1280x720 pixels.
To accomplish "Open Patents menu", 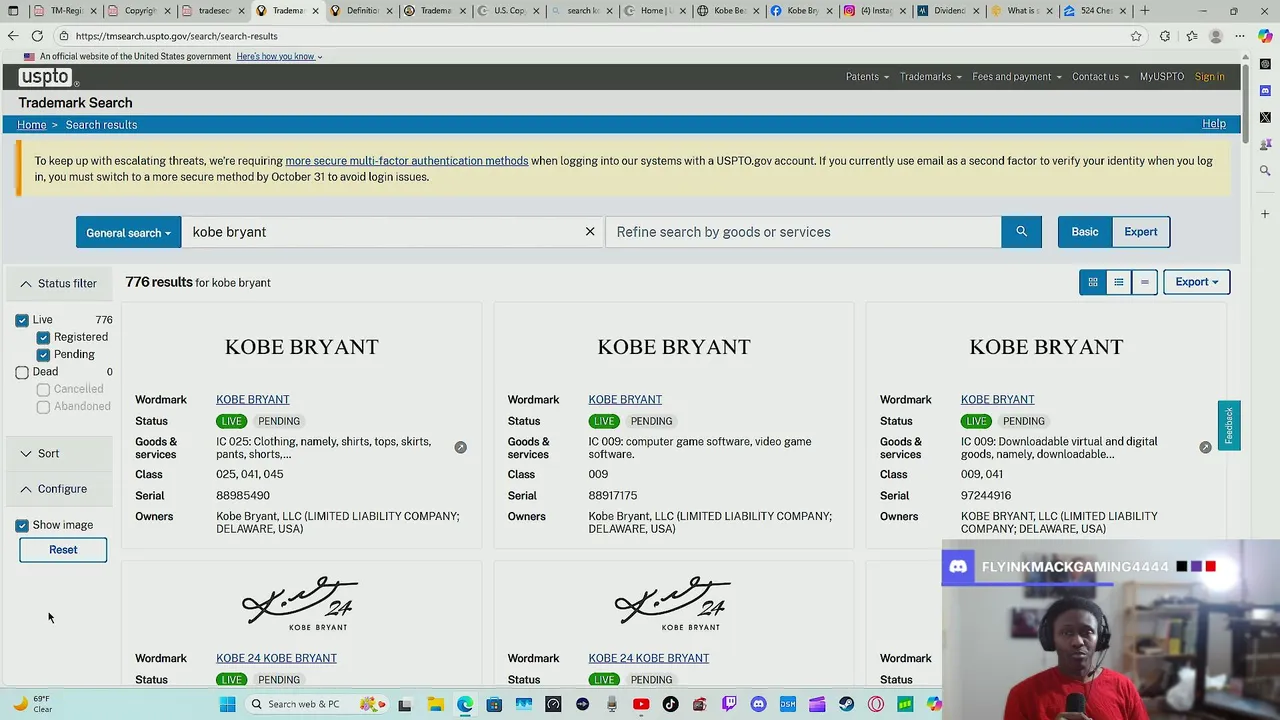I will click(x=867, y=77).
